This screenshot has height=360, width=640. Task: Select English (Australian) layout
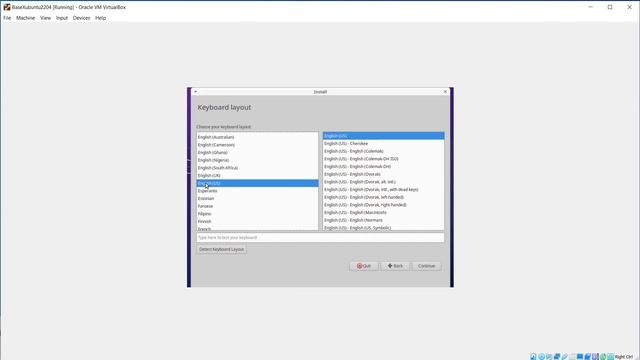coord(257,137)
